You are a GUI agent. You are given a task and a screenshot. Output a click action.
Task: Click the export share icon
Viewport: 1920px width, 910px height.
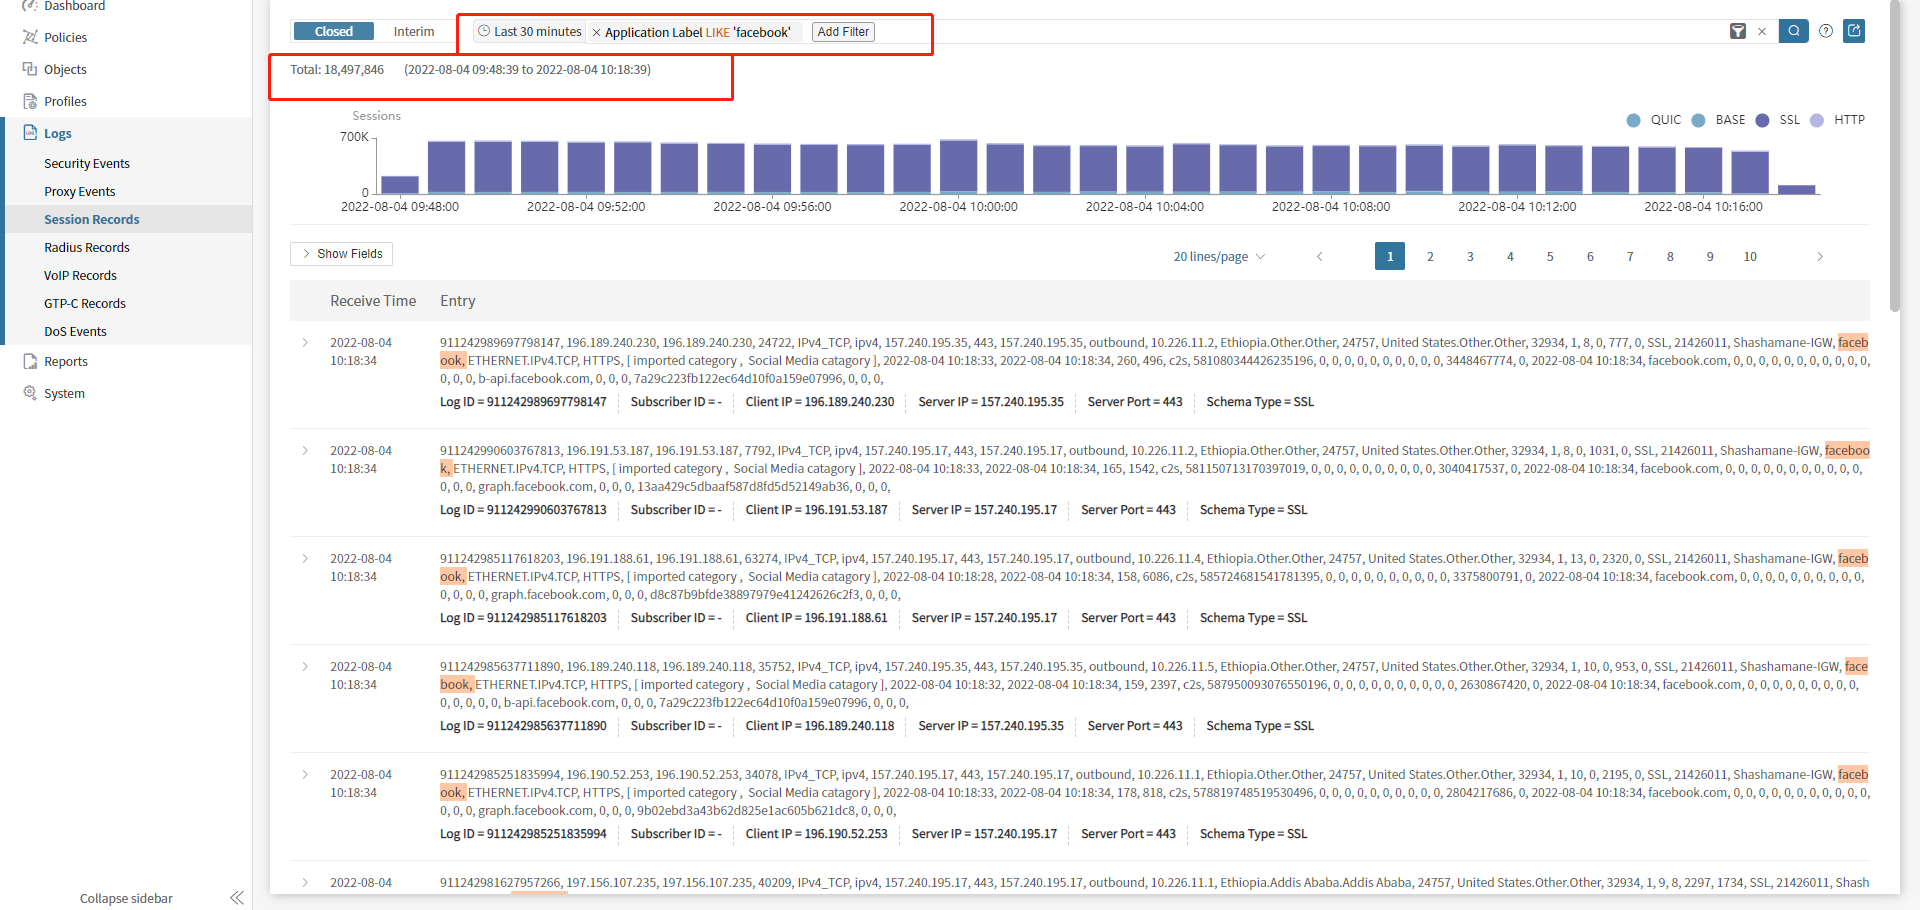[1854, 31]
